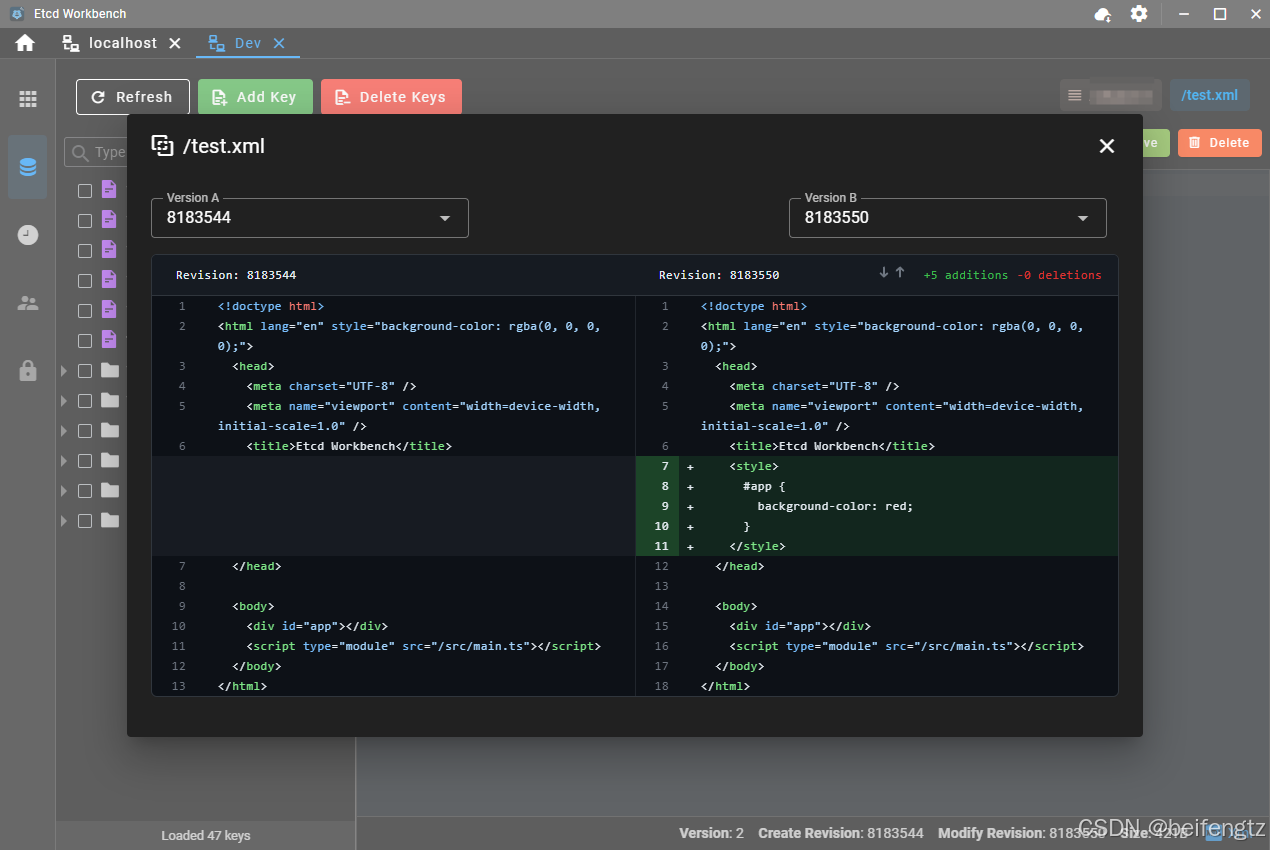
Task: Close the Dev connection tab
Action: pyautogui.click(x=279, y=43)
